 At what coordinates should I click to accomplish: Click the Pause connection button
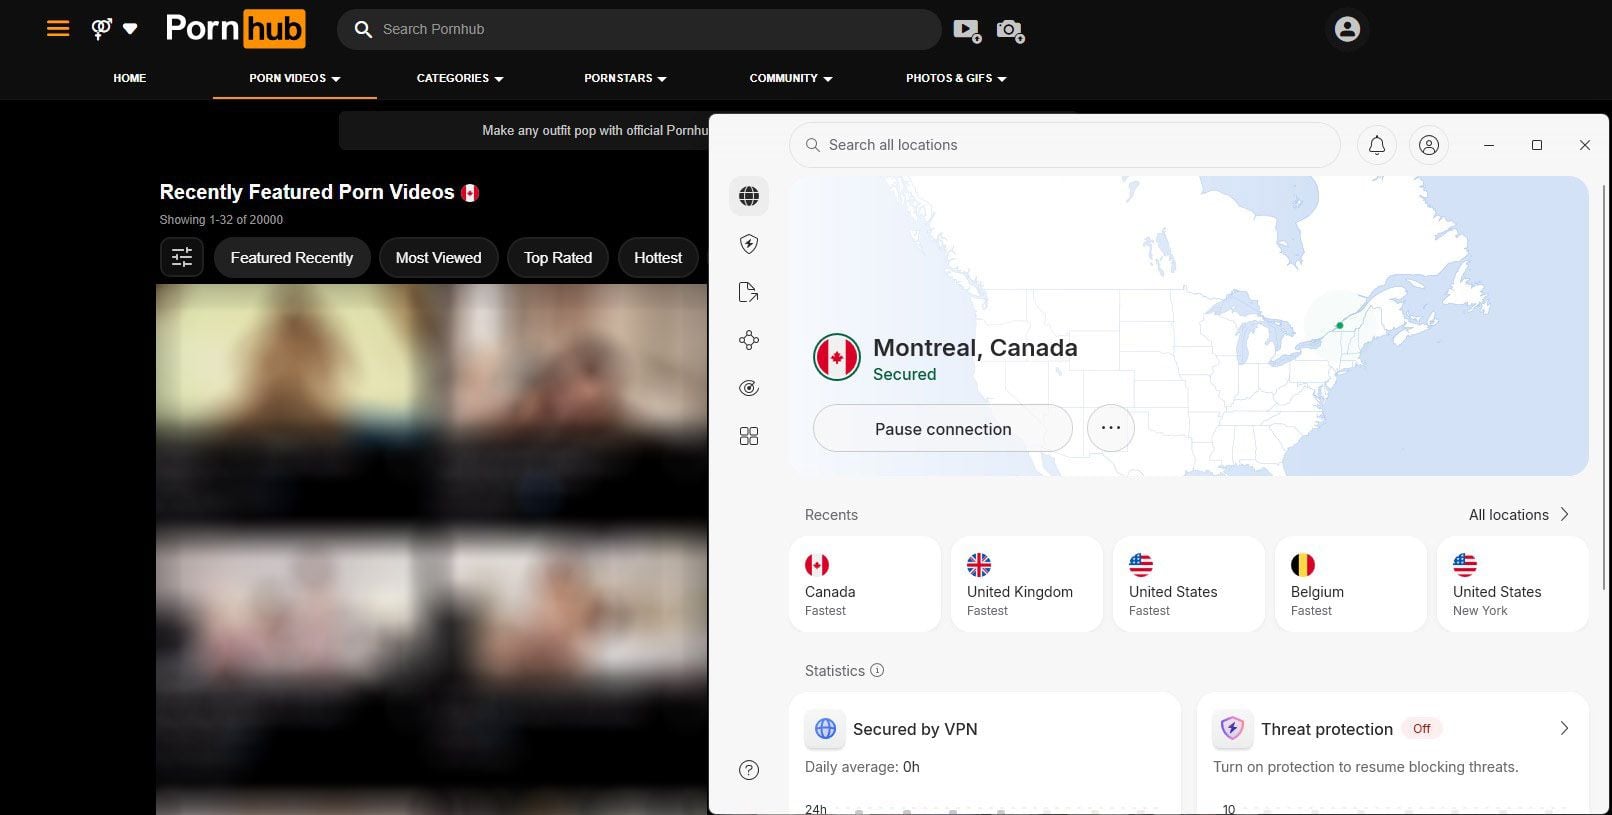click(943, 429)
